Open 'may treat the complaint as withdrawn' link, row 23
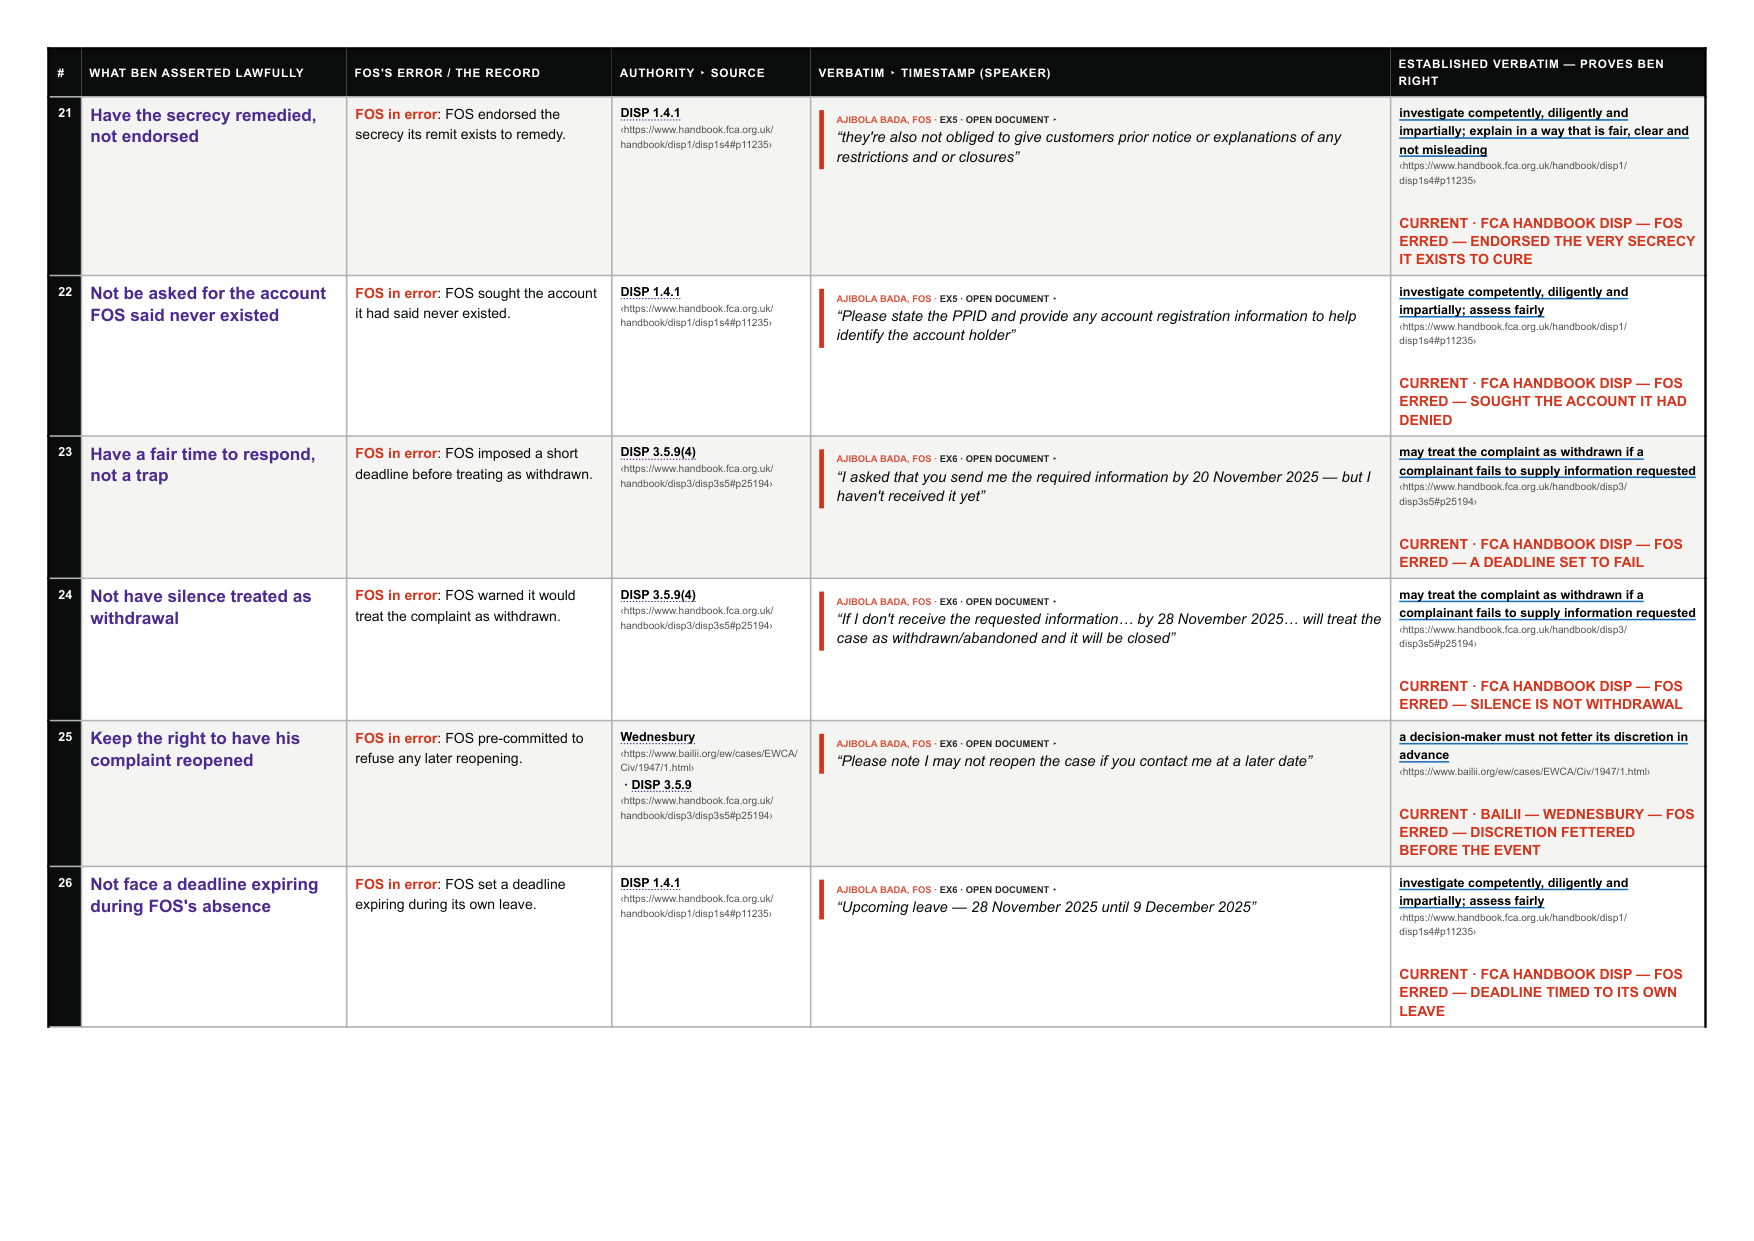 pos(1547,461)
